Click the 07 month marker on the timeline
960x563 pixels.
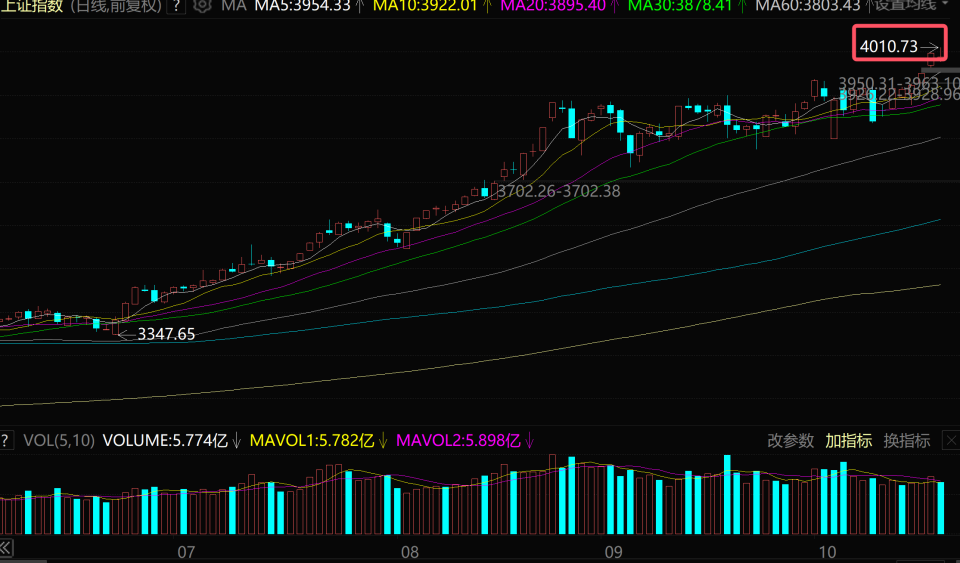[186, 553]
